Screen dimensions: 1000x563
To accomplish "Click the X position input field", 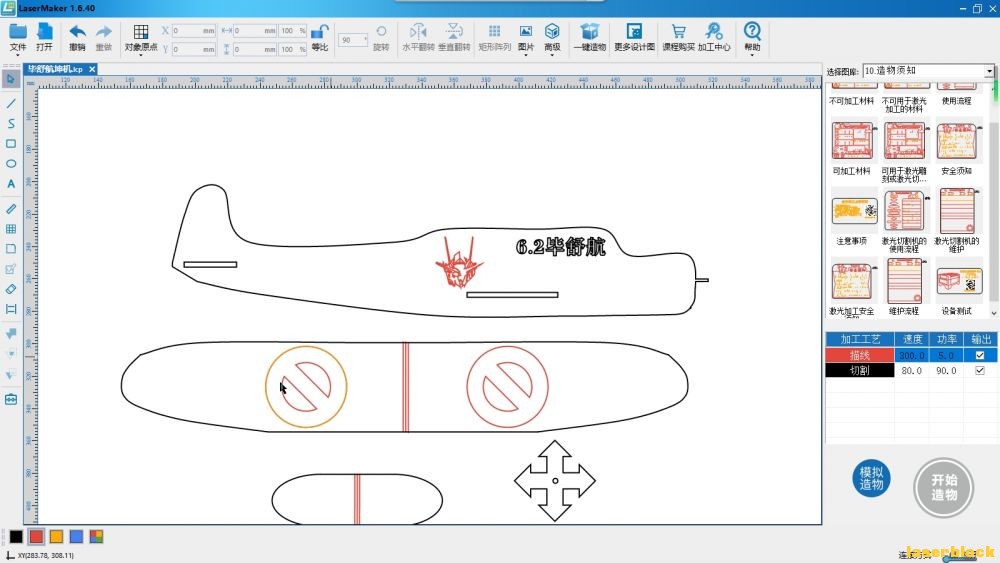I will [194, 31].
